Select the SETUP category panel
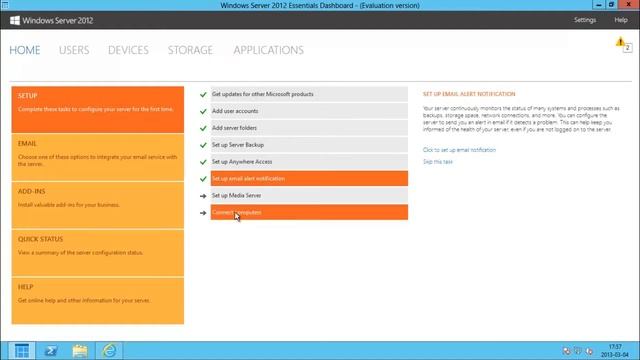Viewport: 640px width, 360px height. 98,109
